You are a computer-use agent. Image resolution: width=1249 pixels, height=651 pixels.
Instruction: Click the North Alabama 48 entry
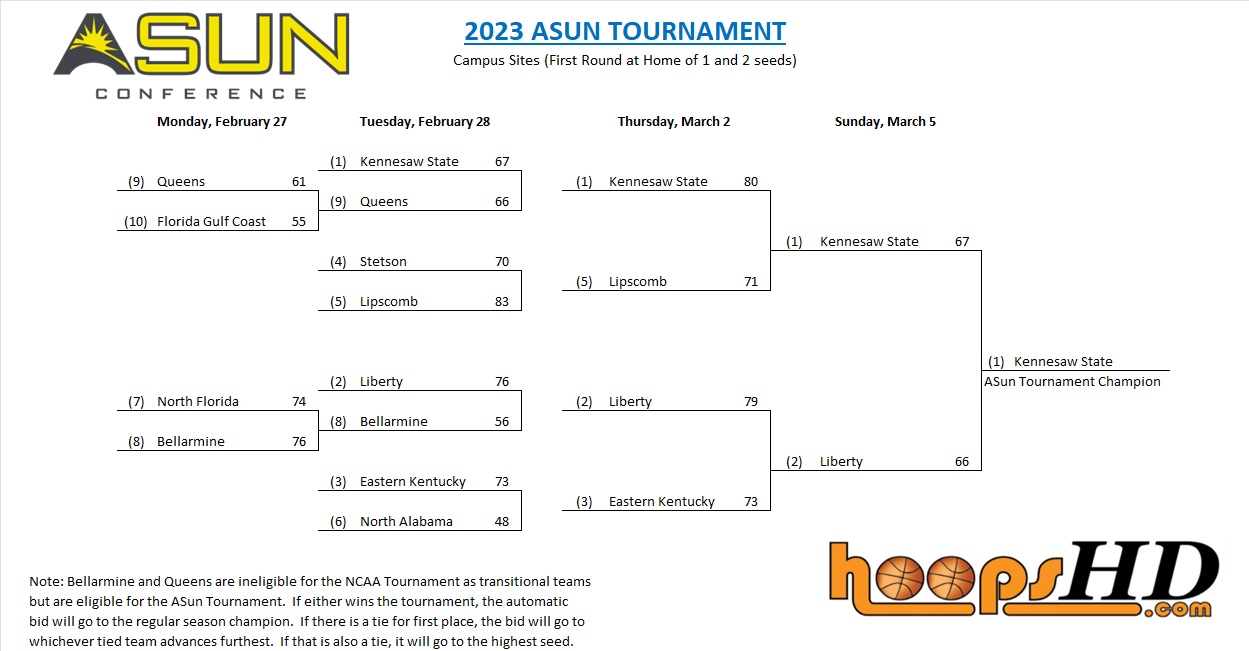[420, 522]
